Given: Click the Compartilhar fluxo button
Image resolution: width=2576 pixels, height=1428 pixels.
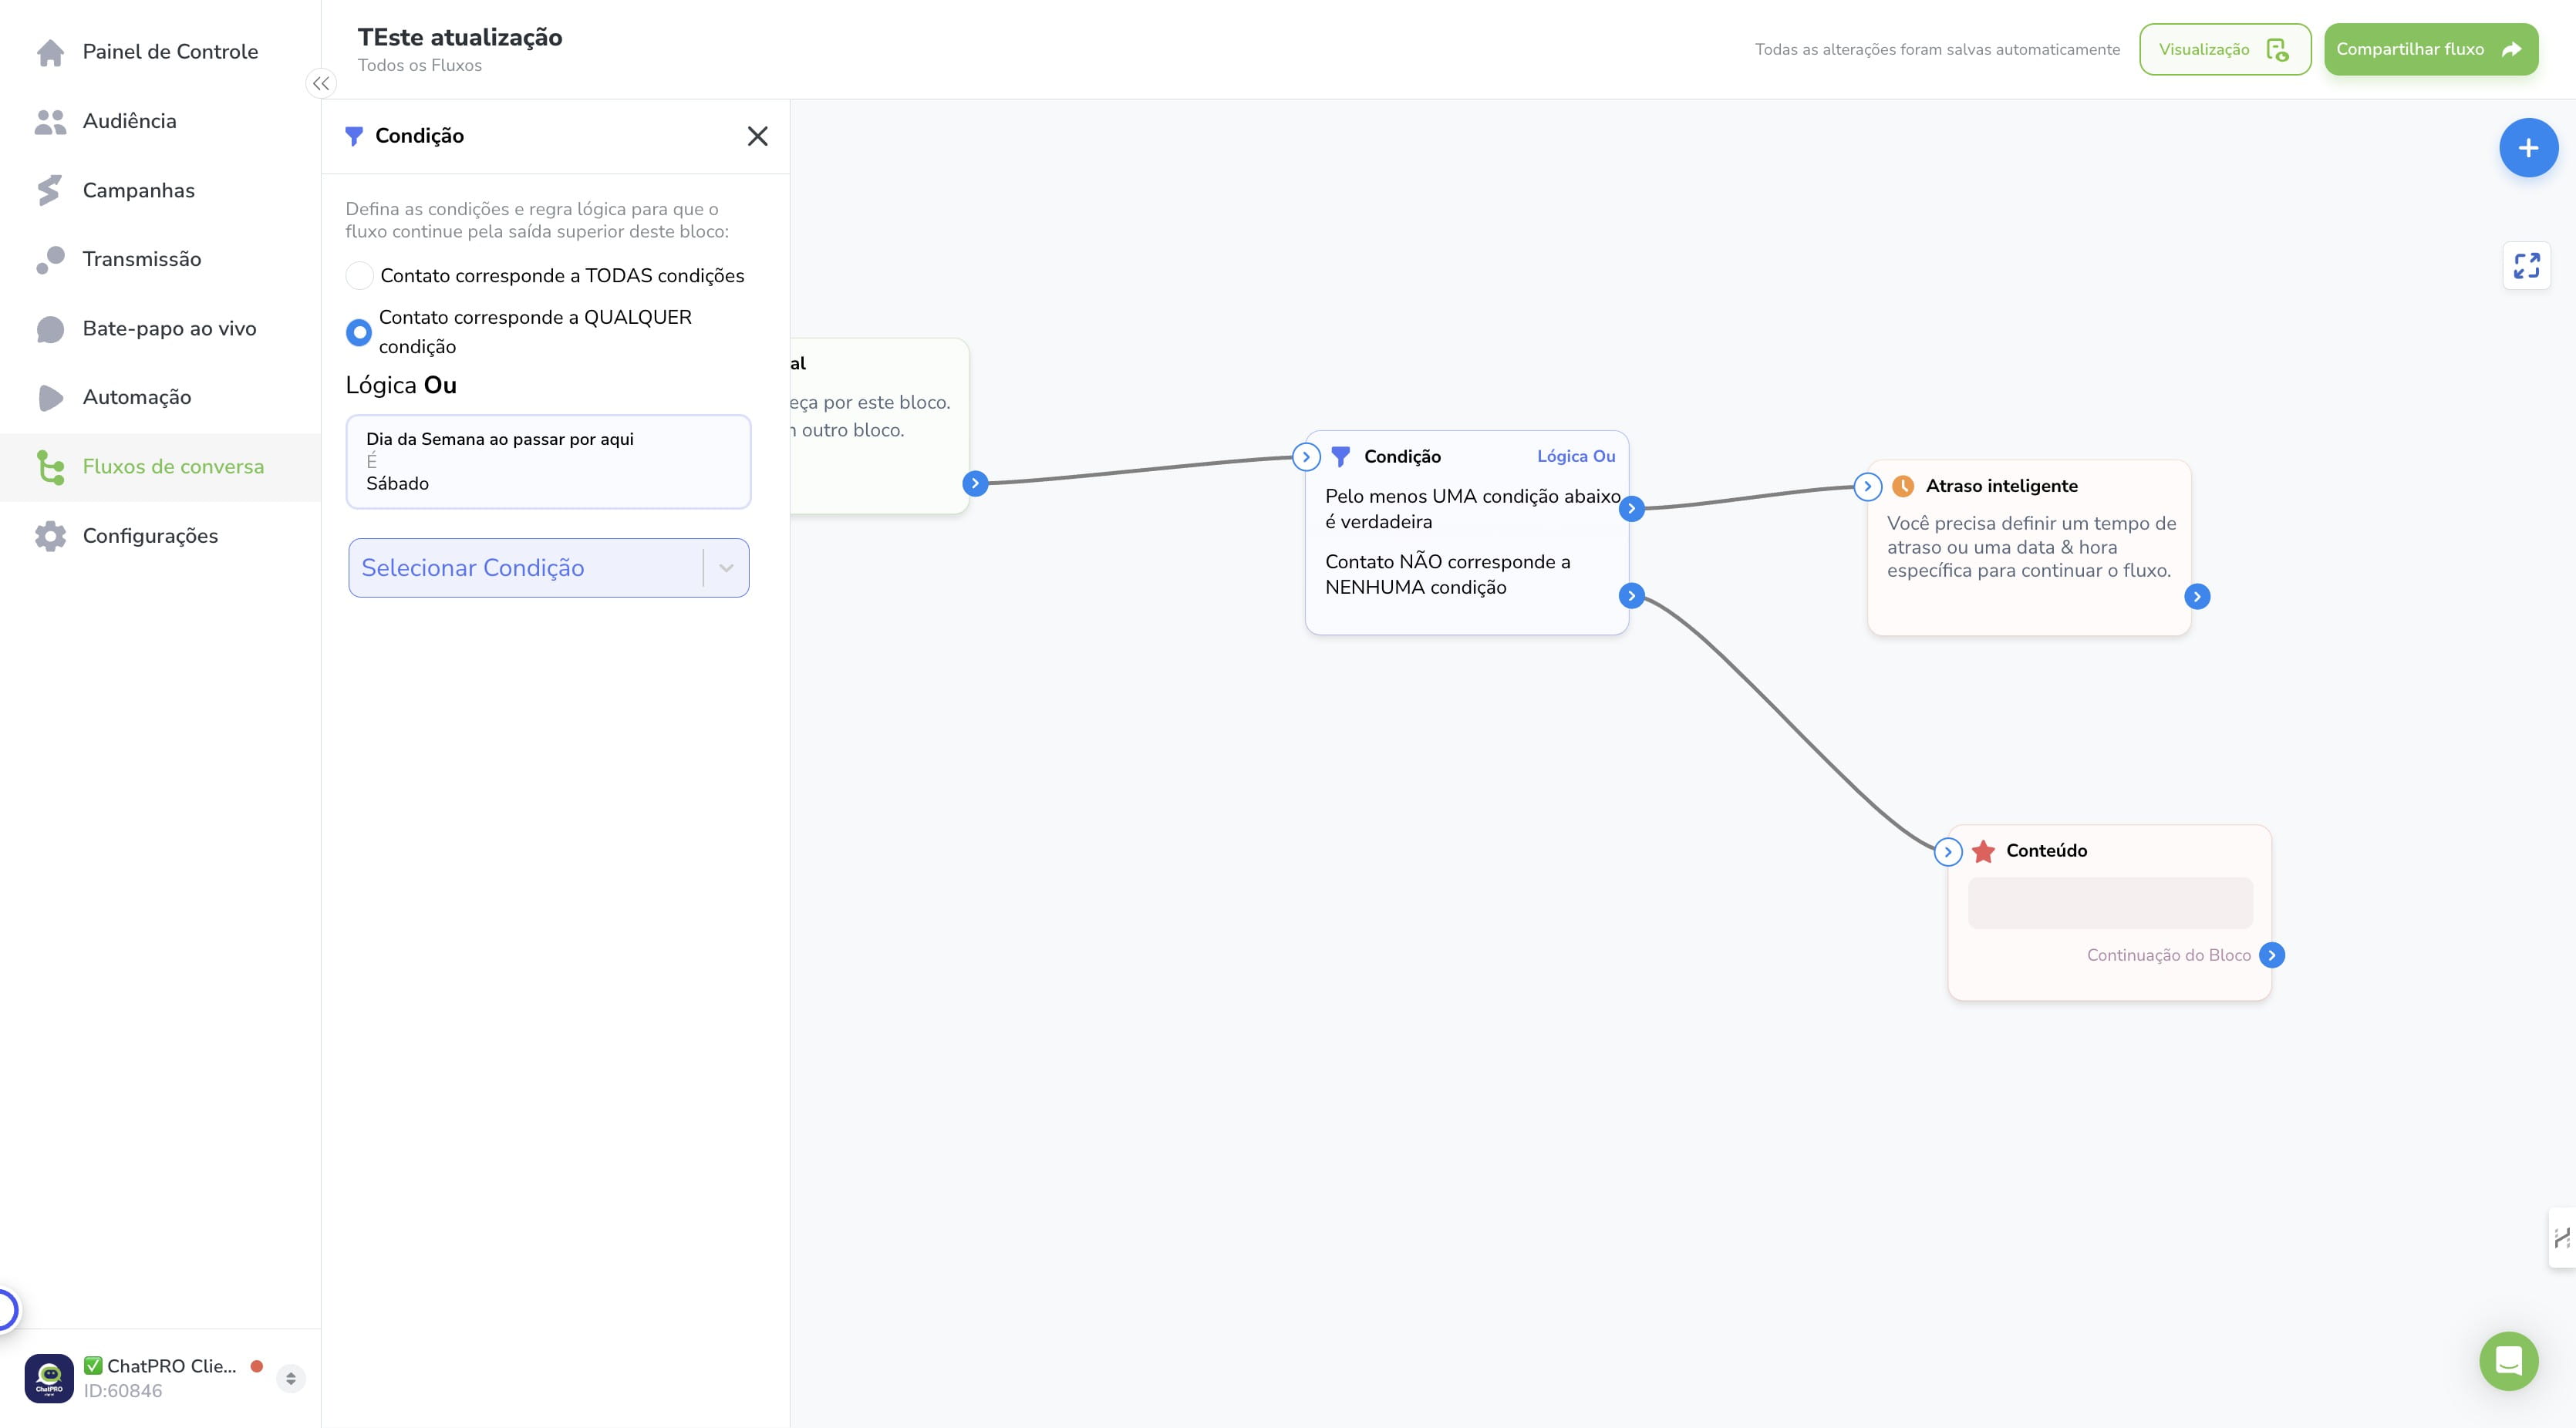Looking at the screenshot, I should (x=2430, y=49).
